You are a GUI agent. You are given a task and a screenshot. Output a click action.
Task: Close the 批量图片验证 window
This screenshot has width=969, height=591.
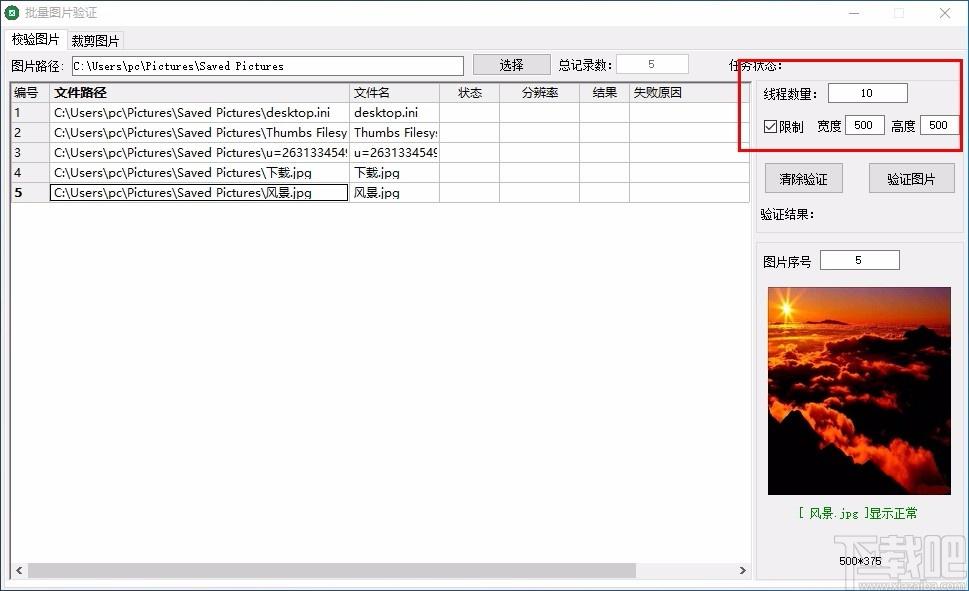945,13
